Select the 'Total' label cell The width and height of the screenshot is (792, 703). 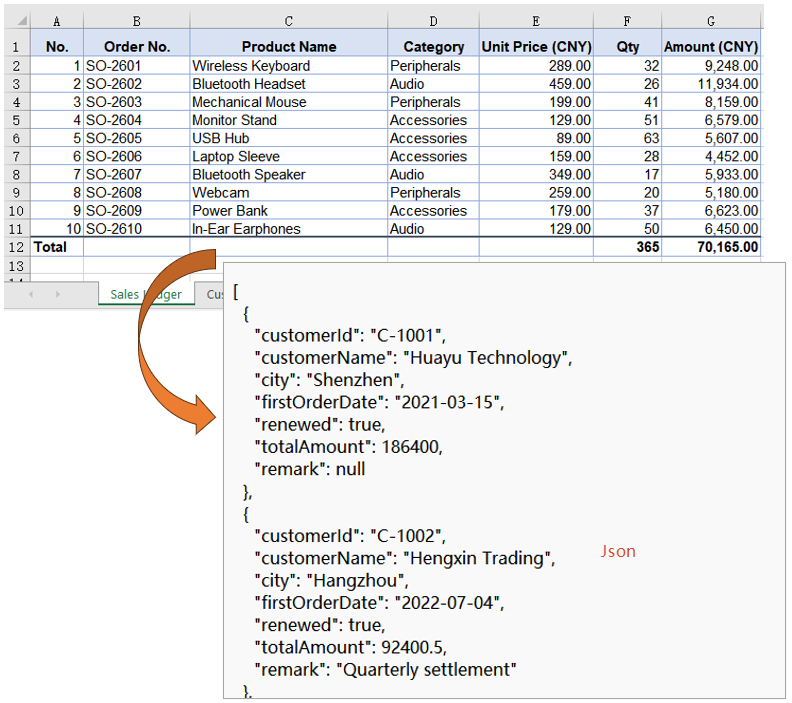coord(57,247)
